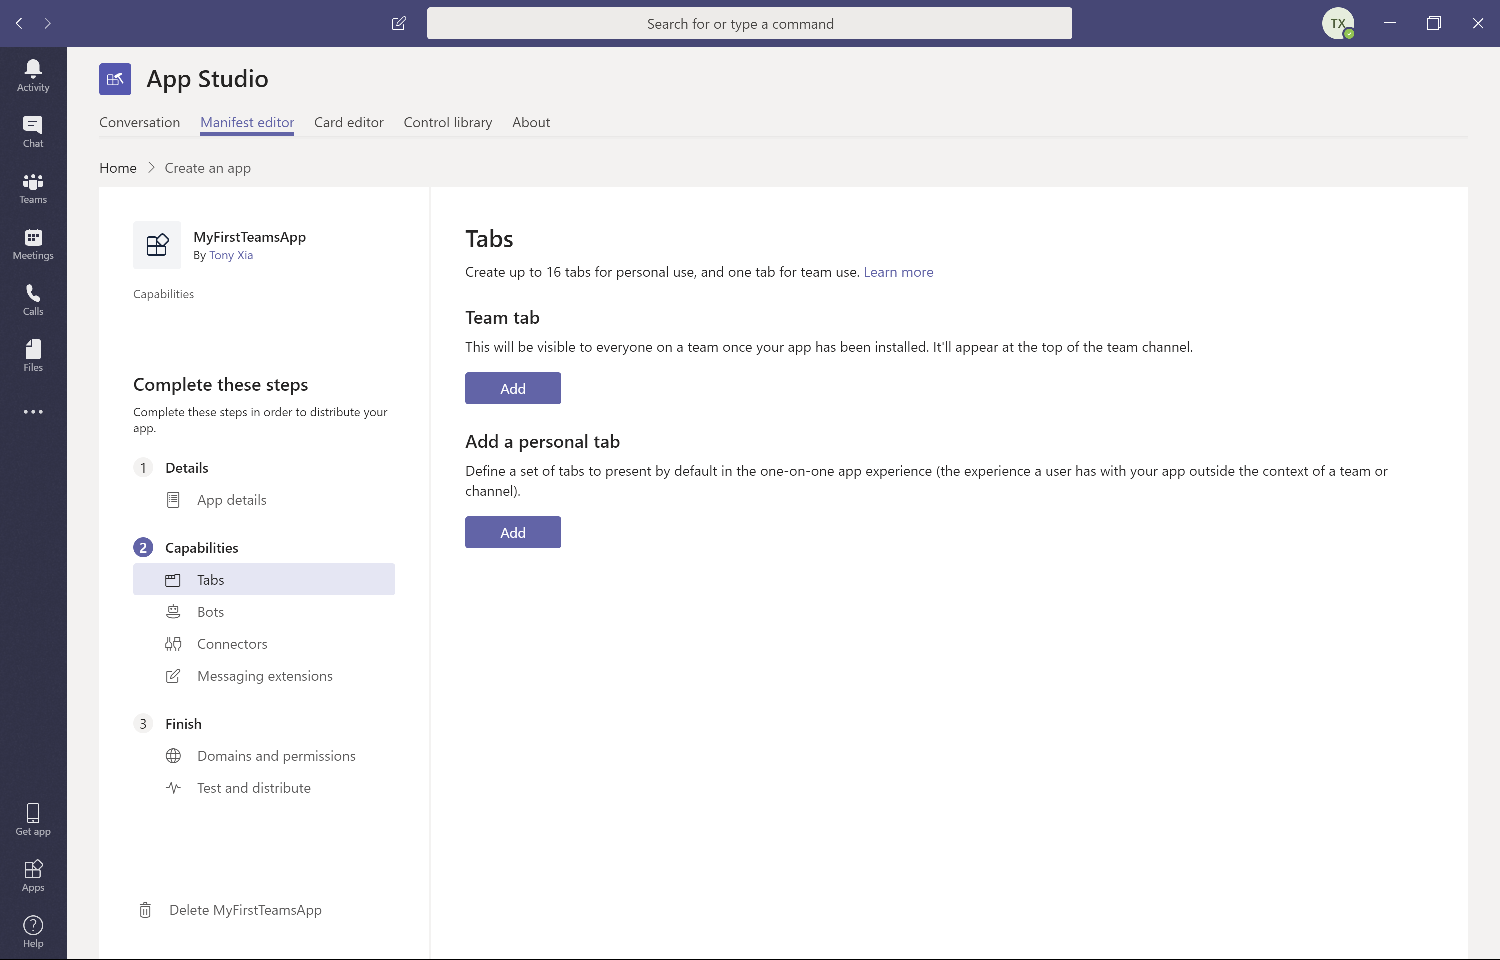Click the trash icon next to Delete MyFirstTeamsApp

pyautogui.click(x=145, y=910)
